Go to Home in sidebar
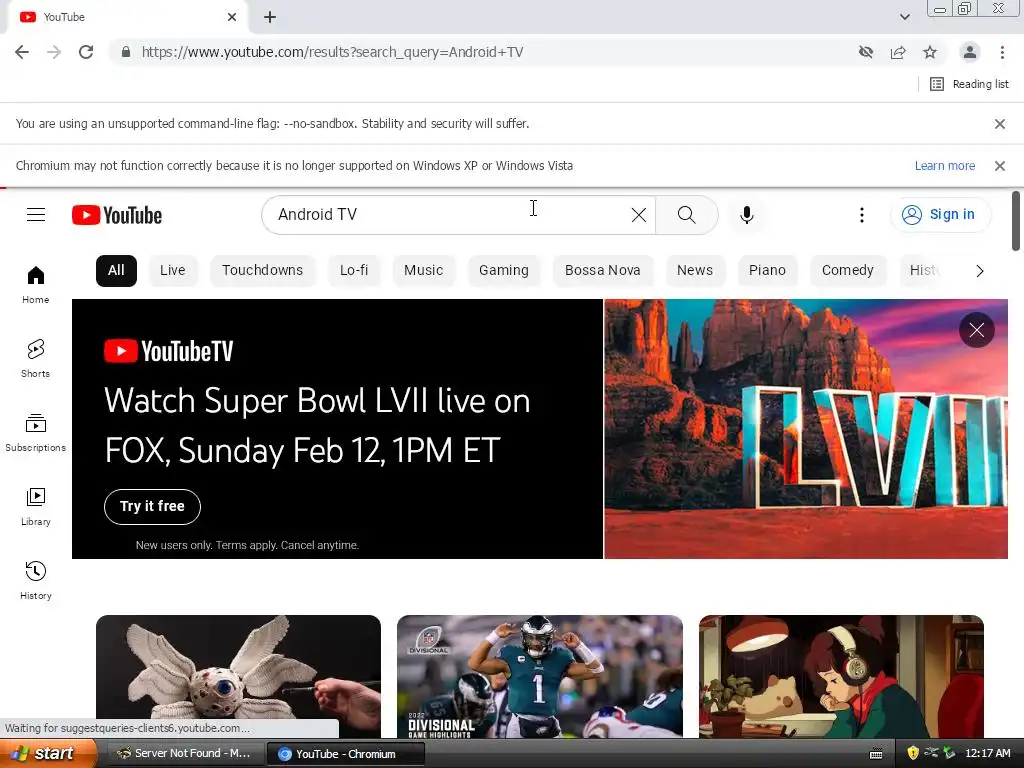 coord(36,285)
